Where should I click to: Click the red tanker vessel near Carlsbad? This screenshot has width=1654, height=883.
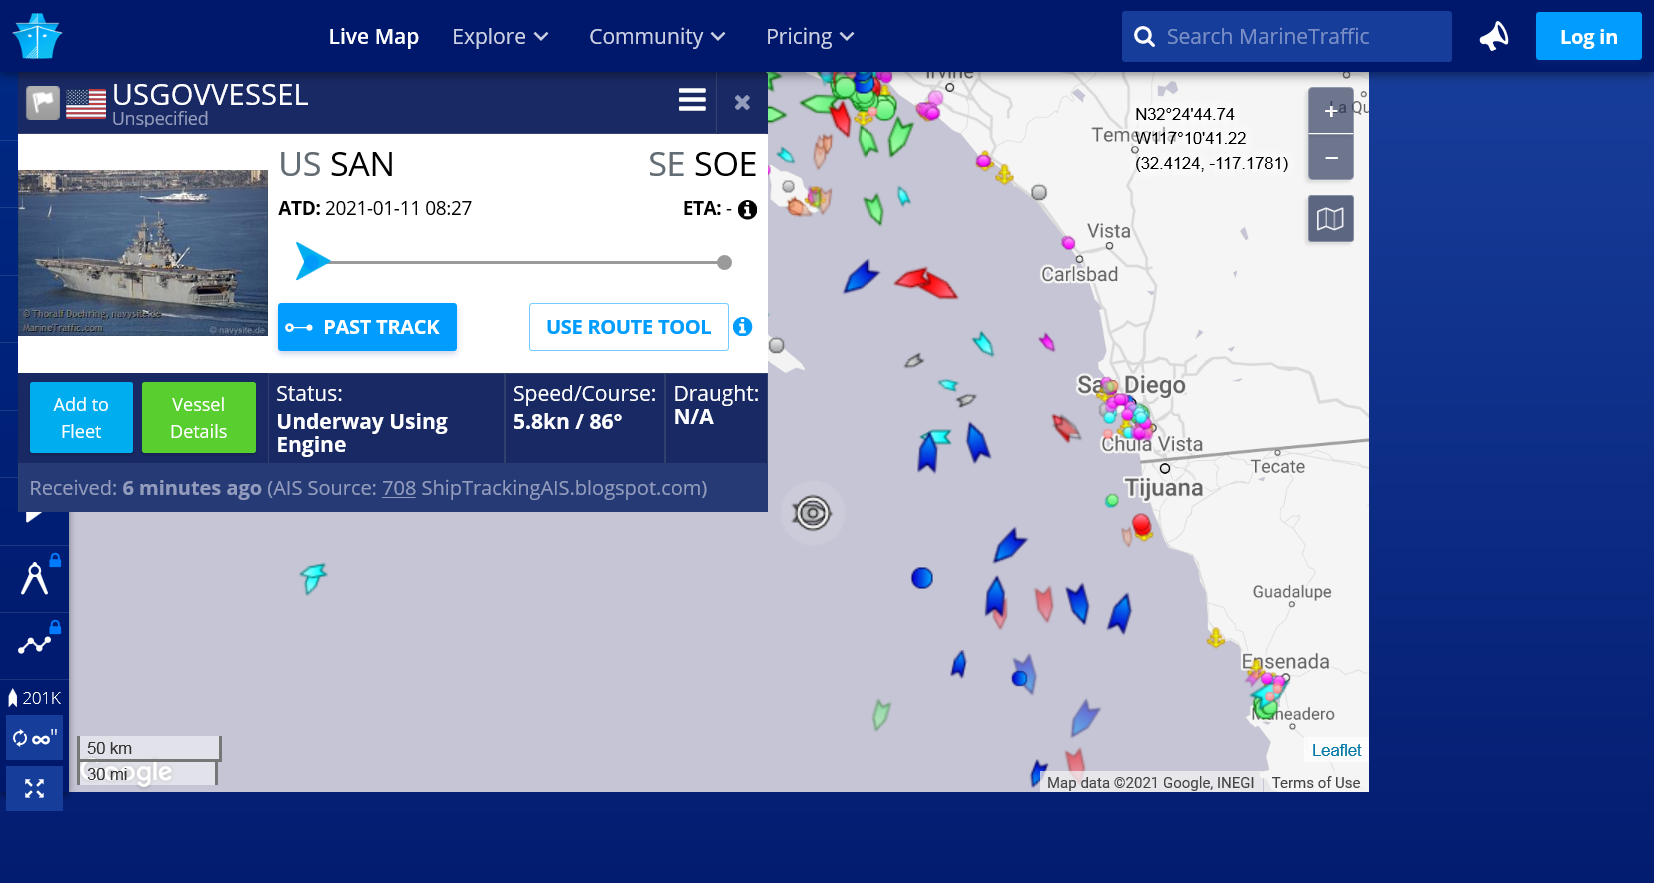[927, 283]
